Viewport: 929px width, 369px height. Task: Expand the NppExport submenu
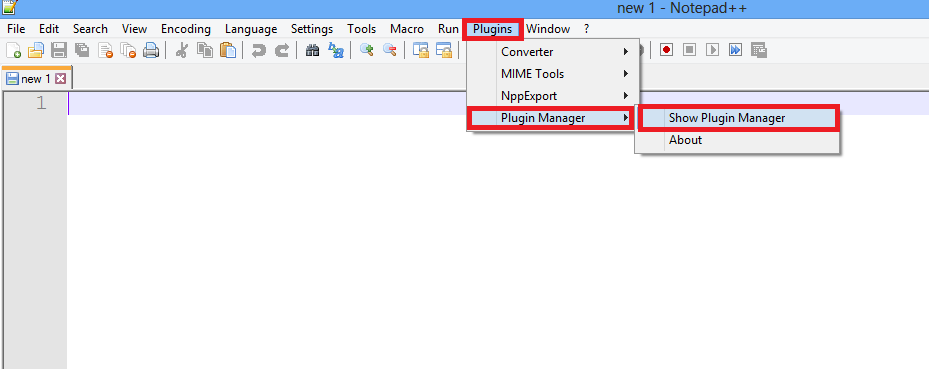[553, 95]
